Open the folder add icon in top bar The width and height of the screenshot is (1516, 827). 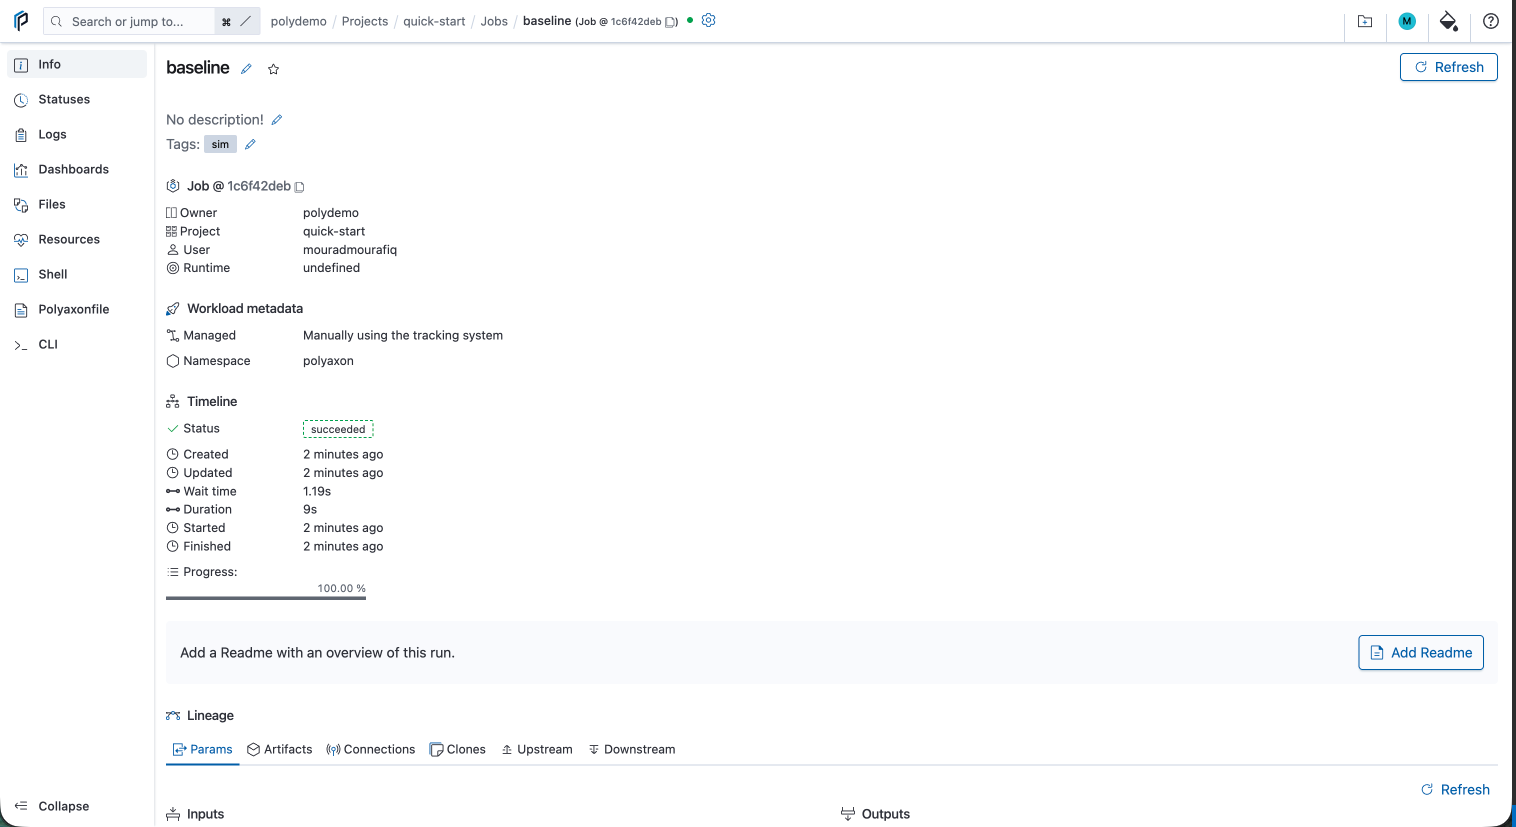pos(1365,21)
